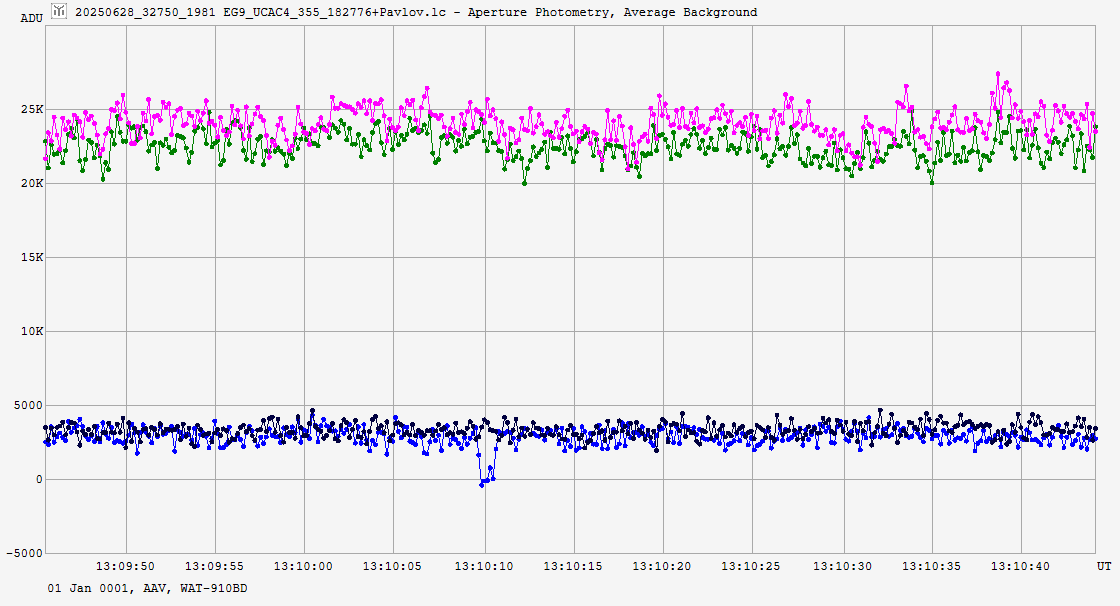Screen dimensions: 1120x606
Task: Click the 10K label on the vertical axis
Action: [30, 331]
